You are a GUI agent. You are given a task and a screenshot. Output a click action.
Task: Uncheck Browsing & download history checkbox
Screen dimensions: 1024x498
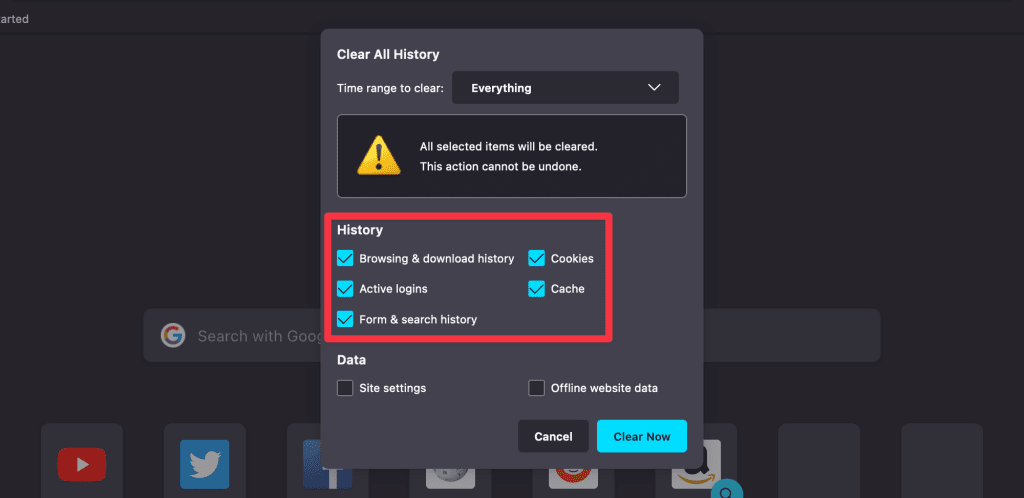[345, 258]
